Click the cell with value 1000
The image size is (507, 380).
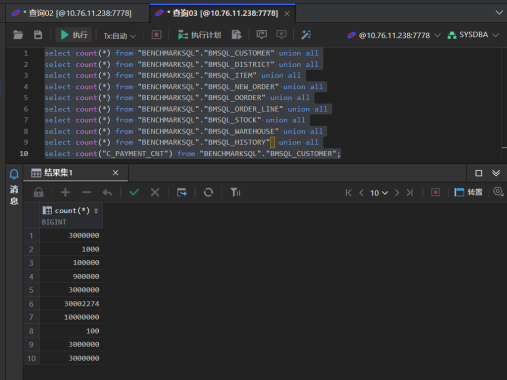coord(71,249)
